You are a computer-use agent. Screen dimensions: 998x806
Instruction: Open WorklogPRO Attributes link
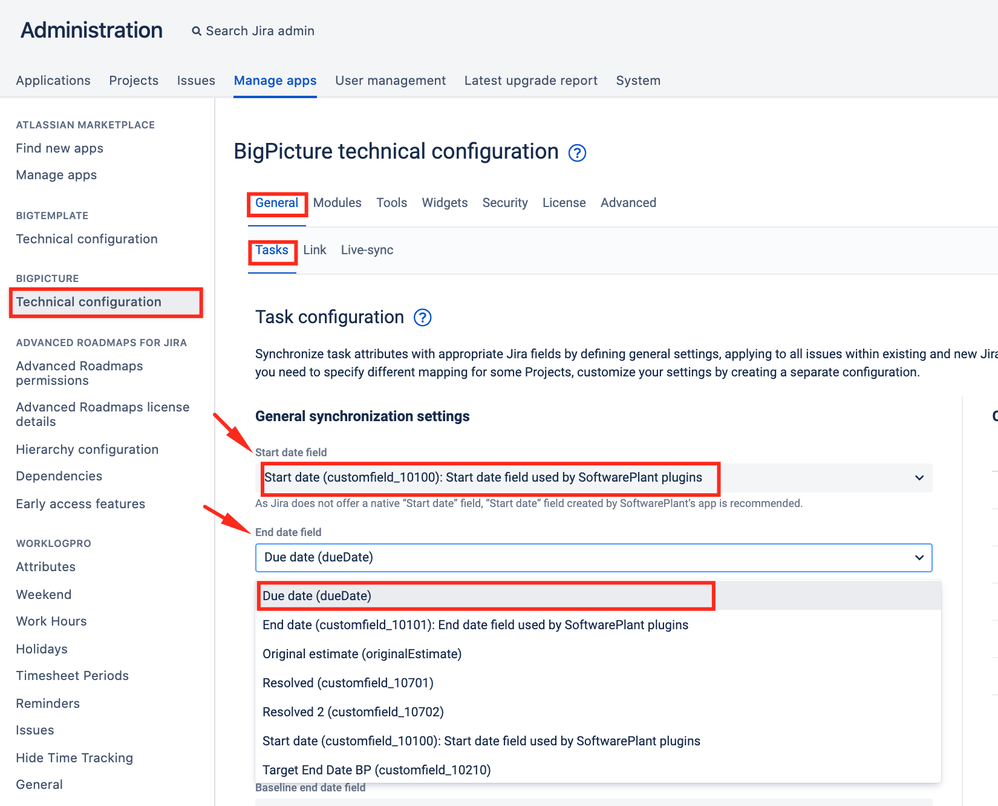pyautogui.click(x=46, y=567)
